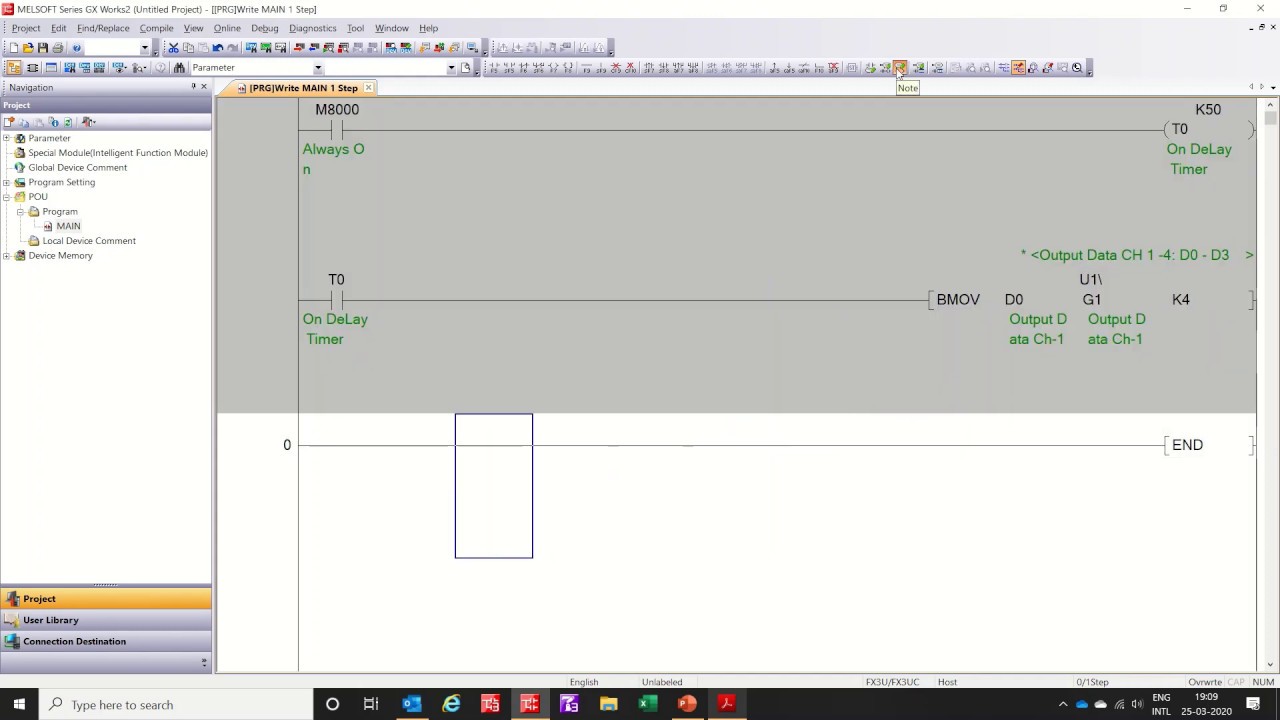Click the END instruction on rung 0

click(1187, 445)
